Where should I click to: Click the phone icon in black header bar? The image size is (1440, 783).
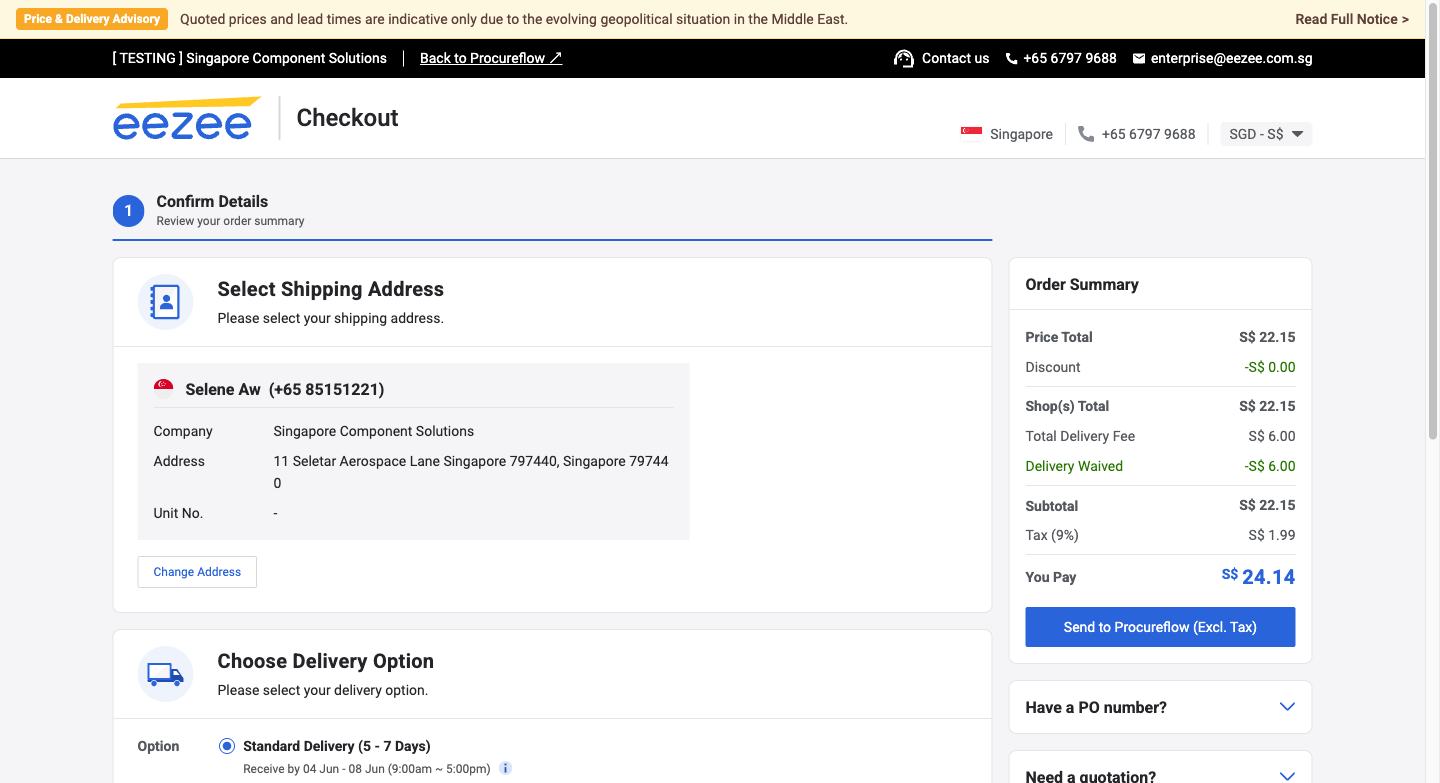[1011, 58]
